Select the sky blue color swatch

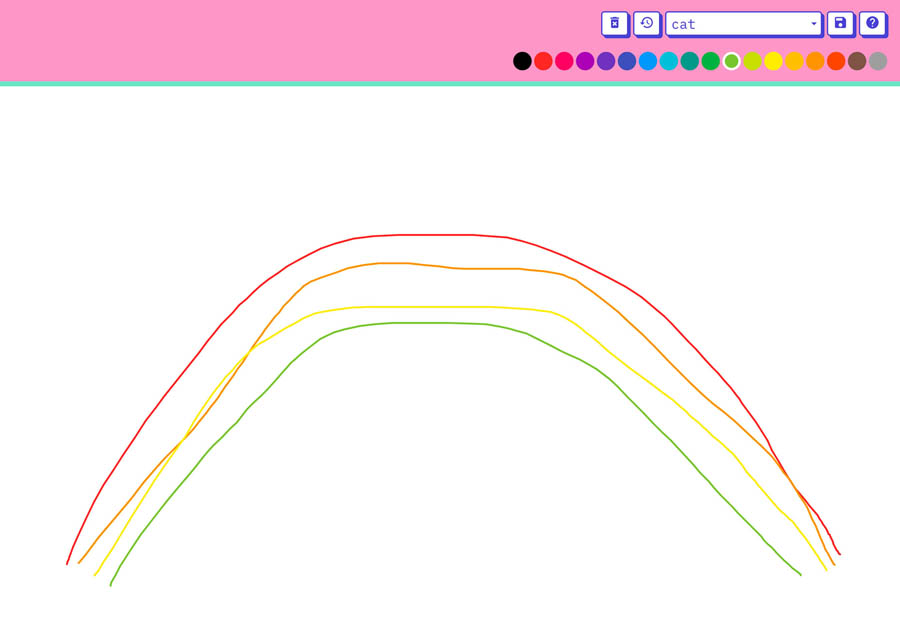coord(648,61)
